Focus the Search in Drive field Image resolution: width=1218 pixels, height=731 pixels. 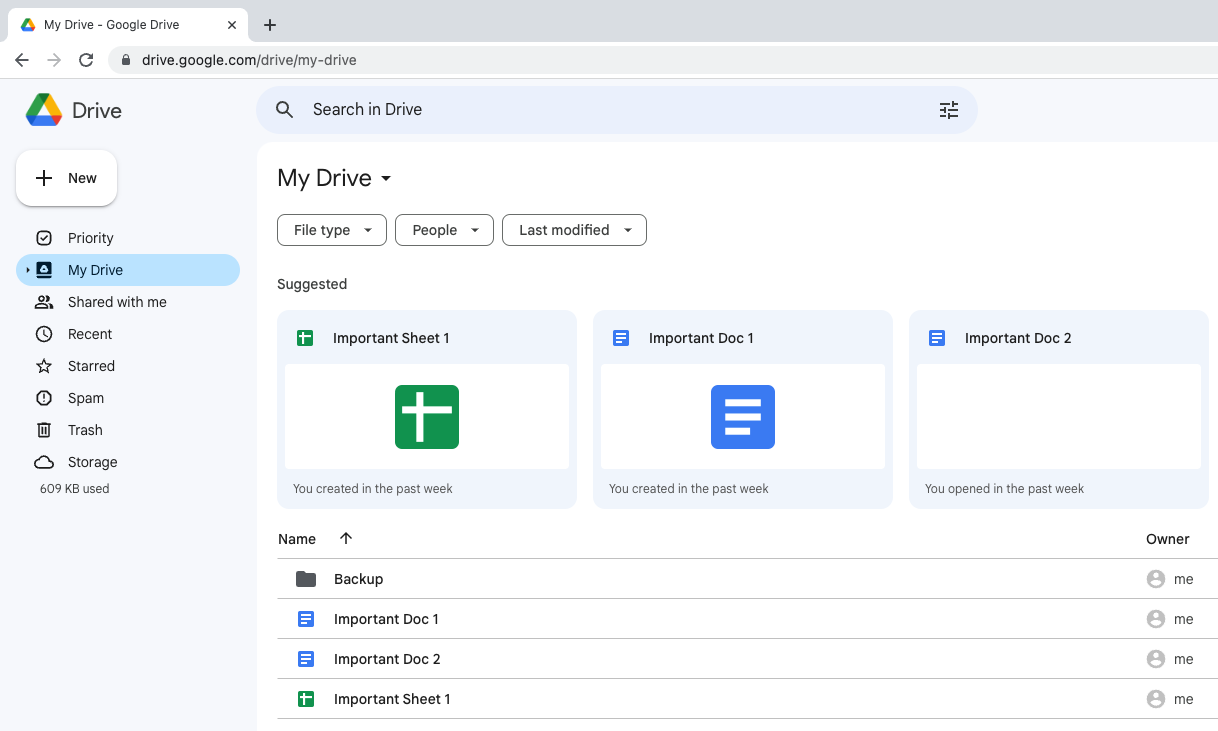pos(616,110)
